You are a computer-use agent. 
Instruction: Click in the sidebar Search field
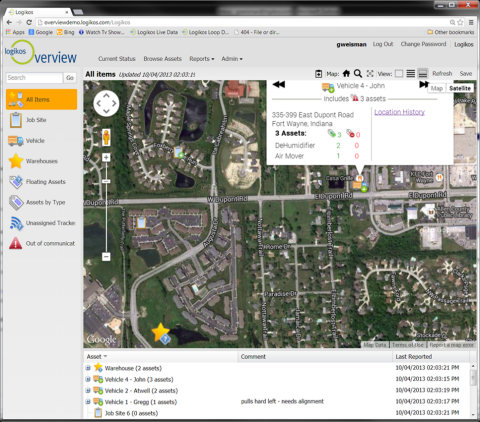(x=34, y=78)
